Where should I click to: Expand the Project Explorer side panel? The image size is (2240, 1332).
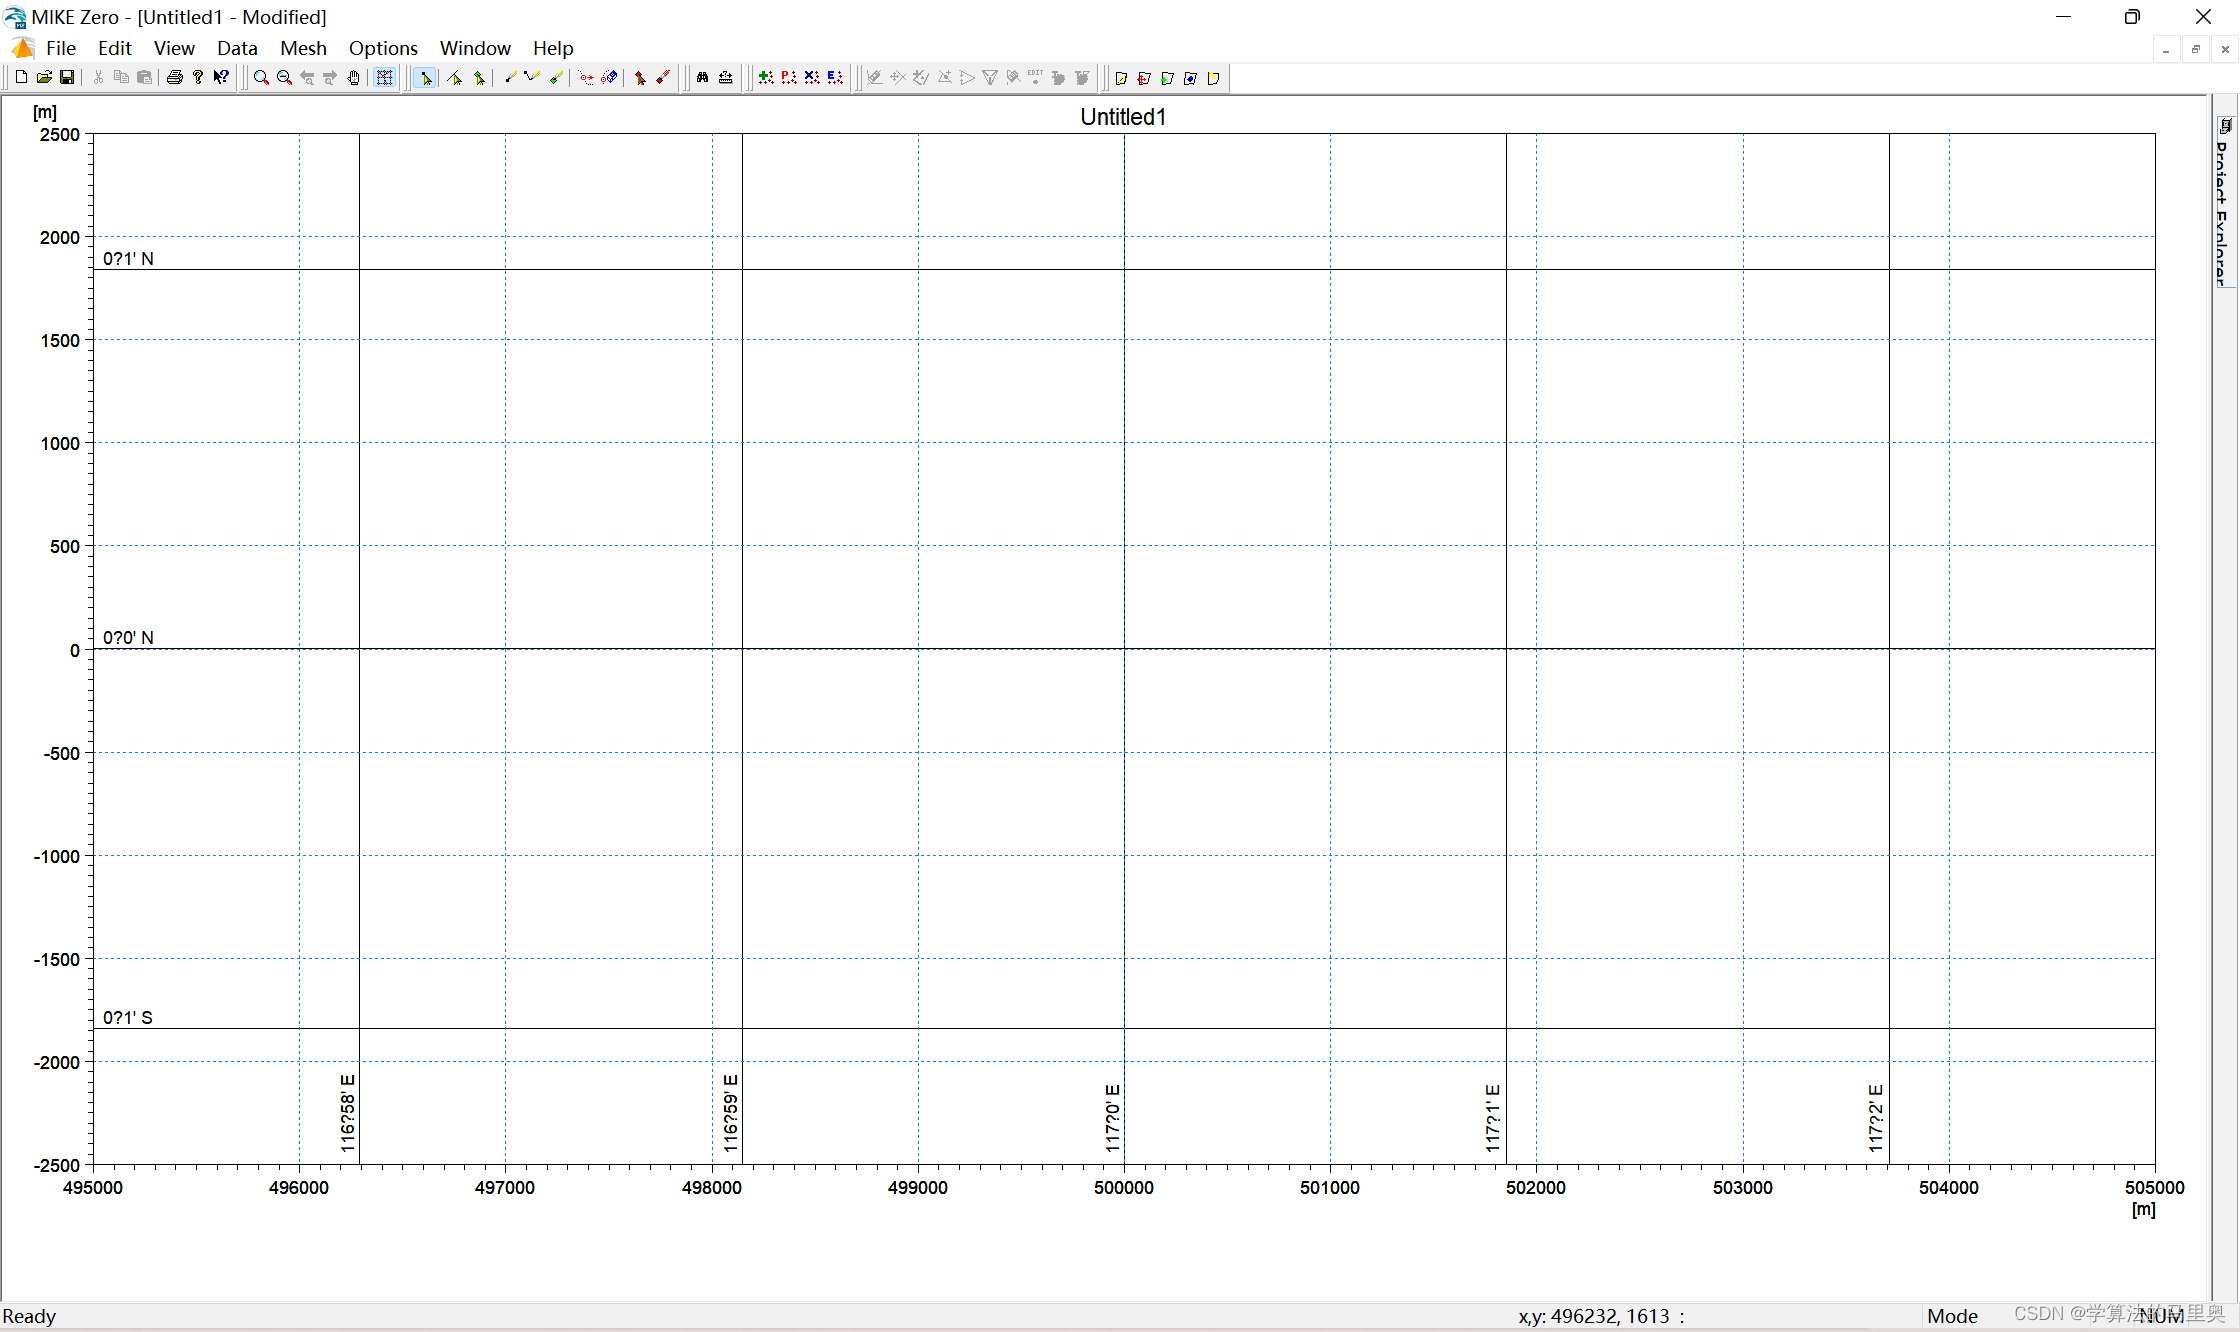coord(2224,200)
